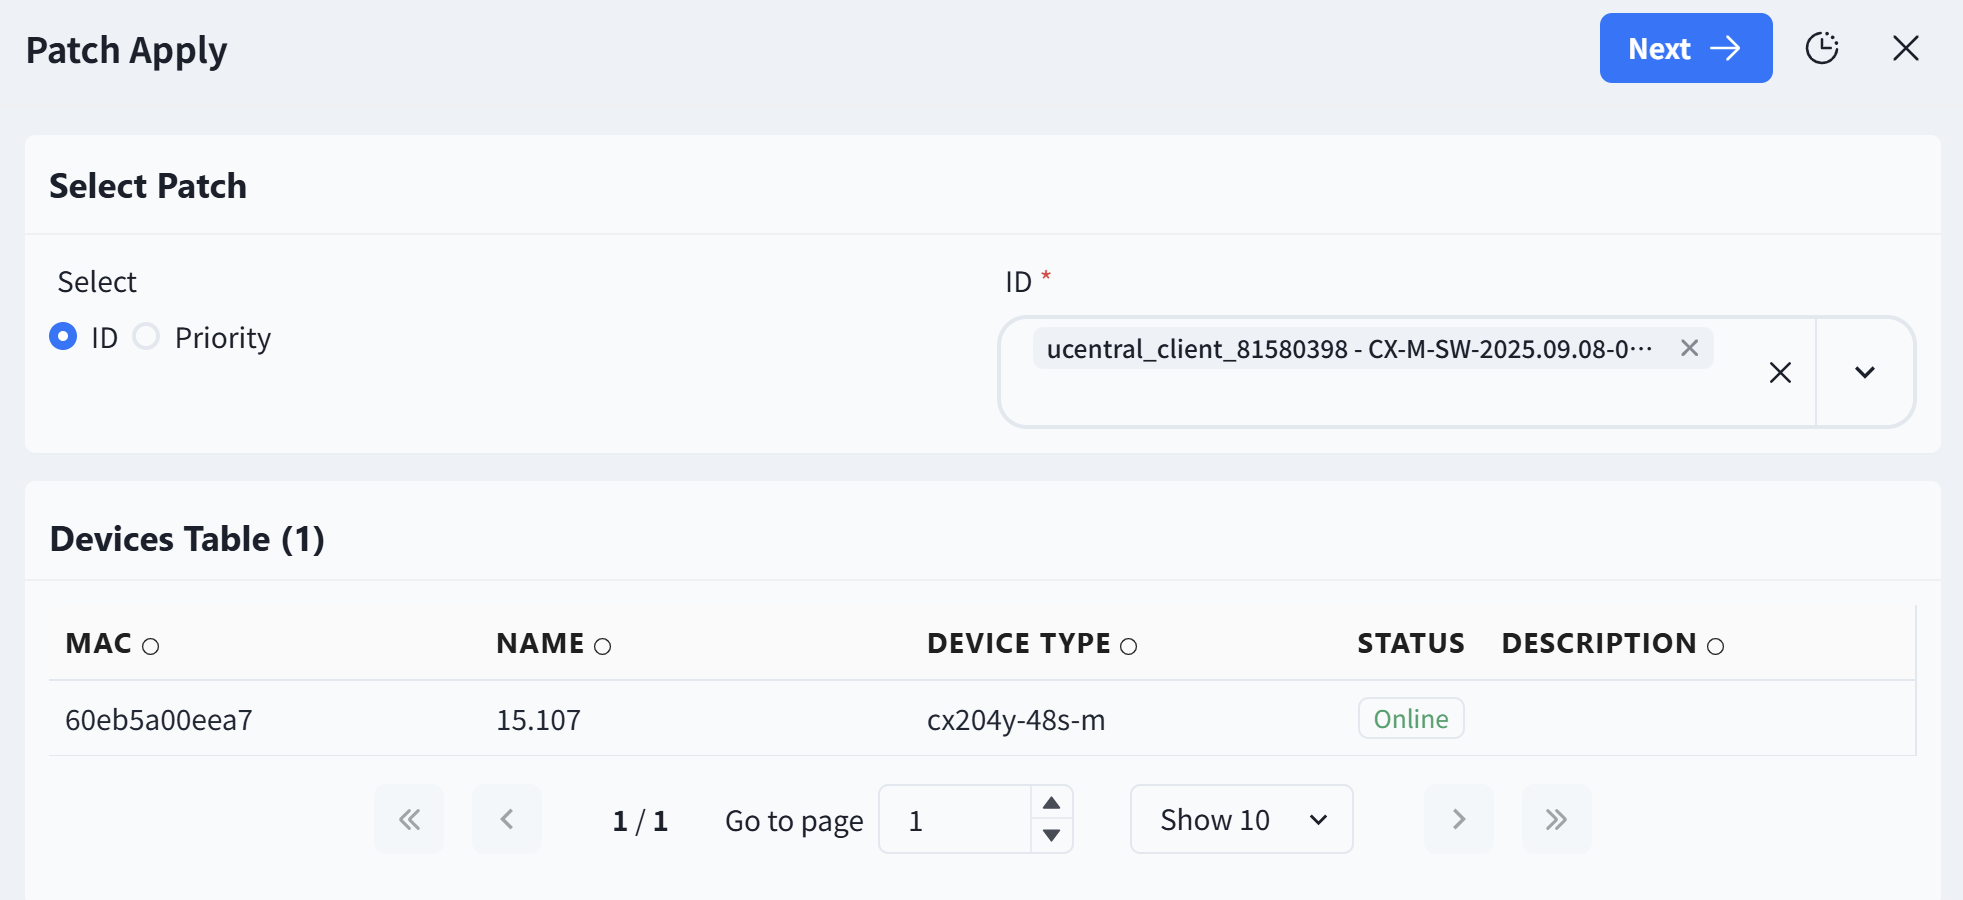
Task: Click device type cx204y-48s-m
Action: (1016, 720)
